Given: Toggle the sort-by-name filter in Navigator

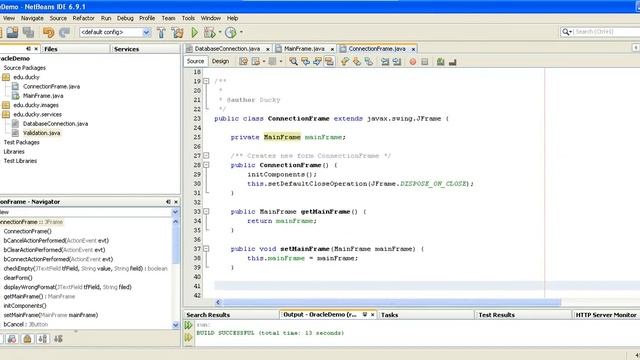Looking at the screenshot, I should tap(42, 339).
